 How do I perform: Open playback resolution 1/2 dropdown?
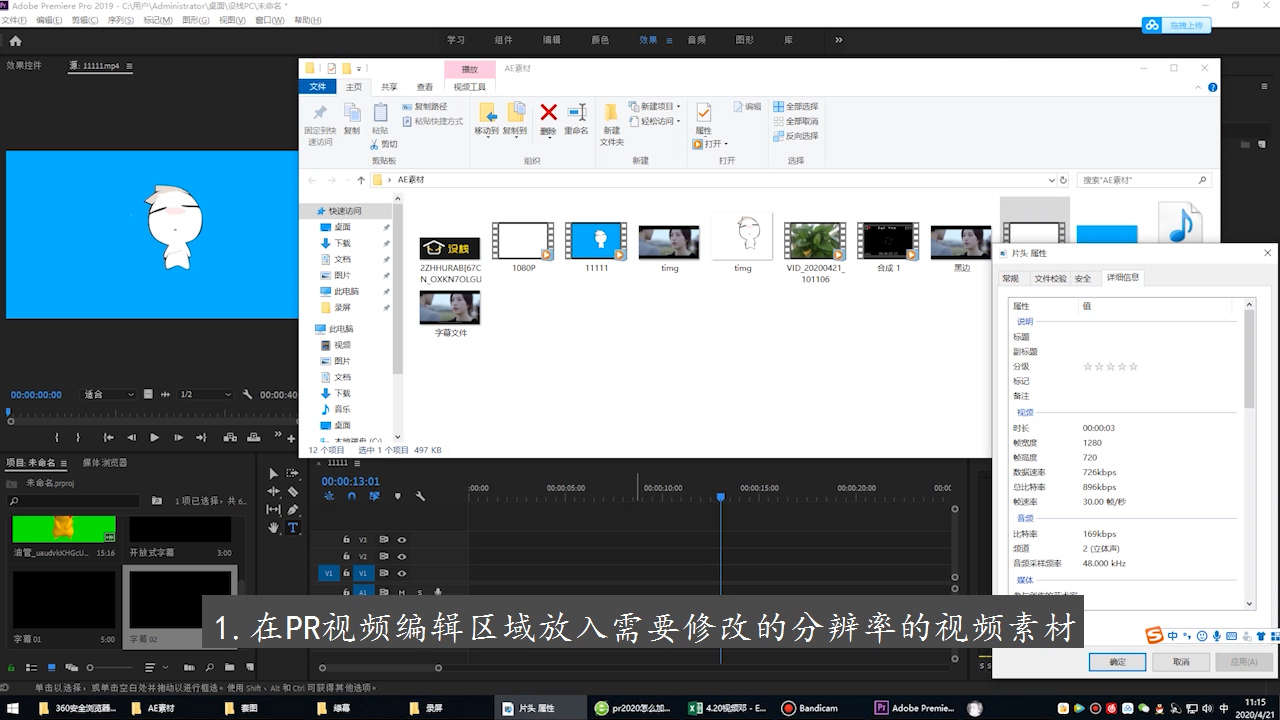[206, 394]
